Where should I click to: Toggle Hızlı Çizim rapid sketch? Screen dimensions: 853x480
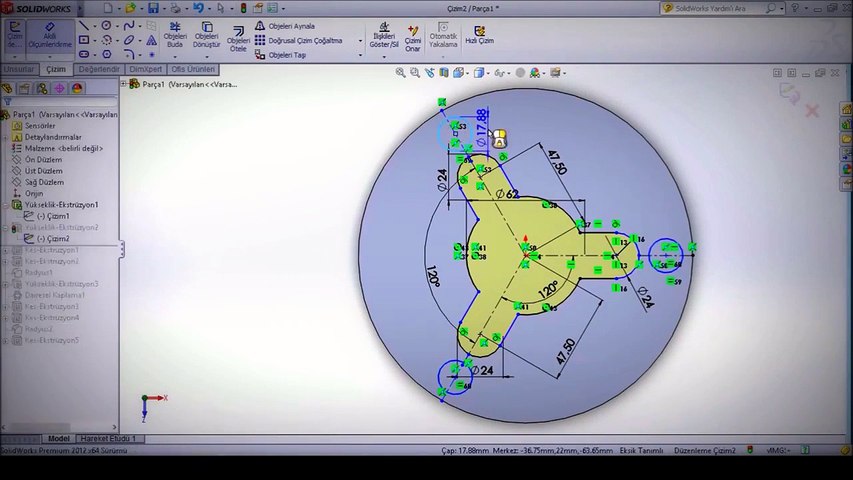coord(479,35)
